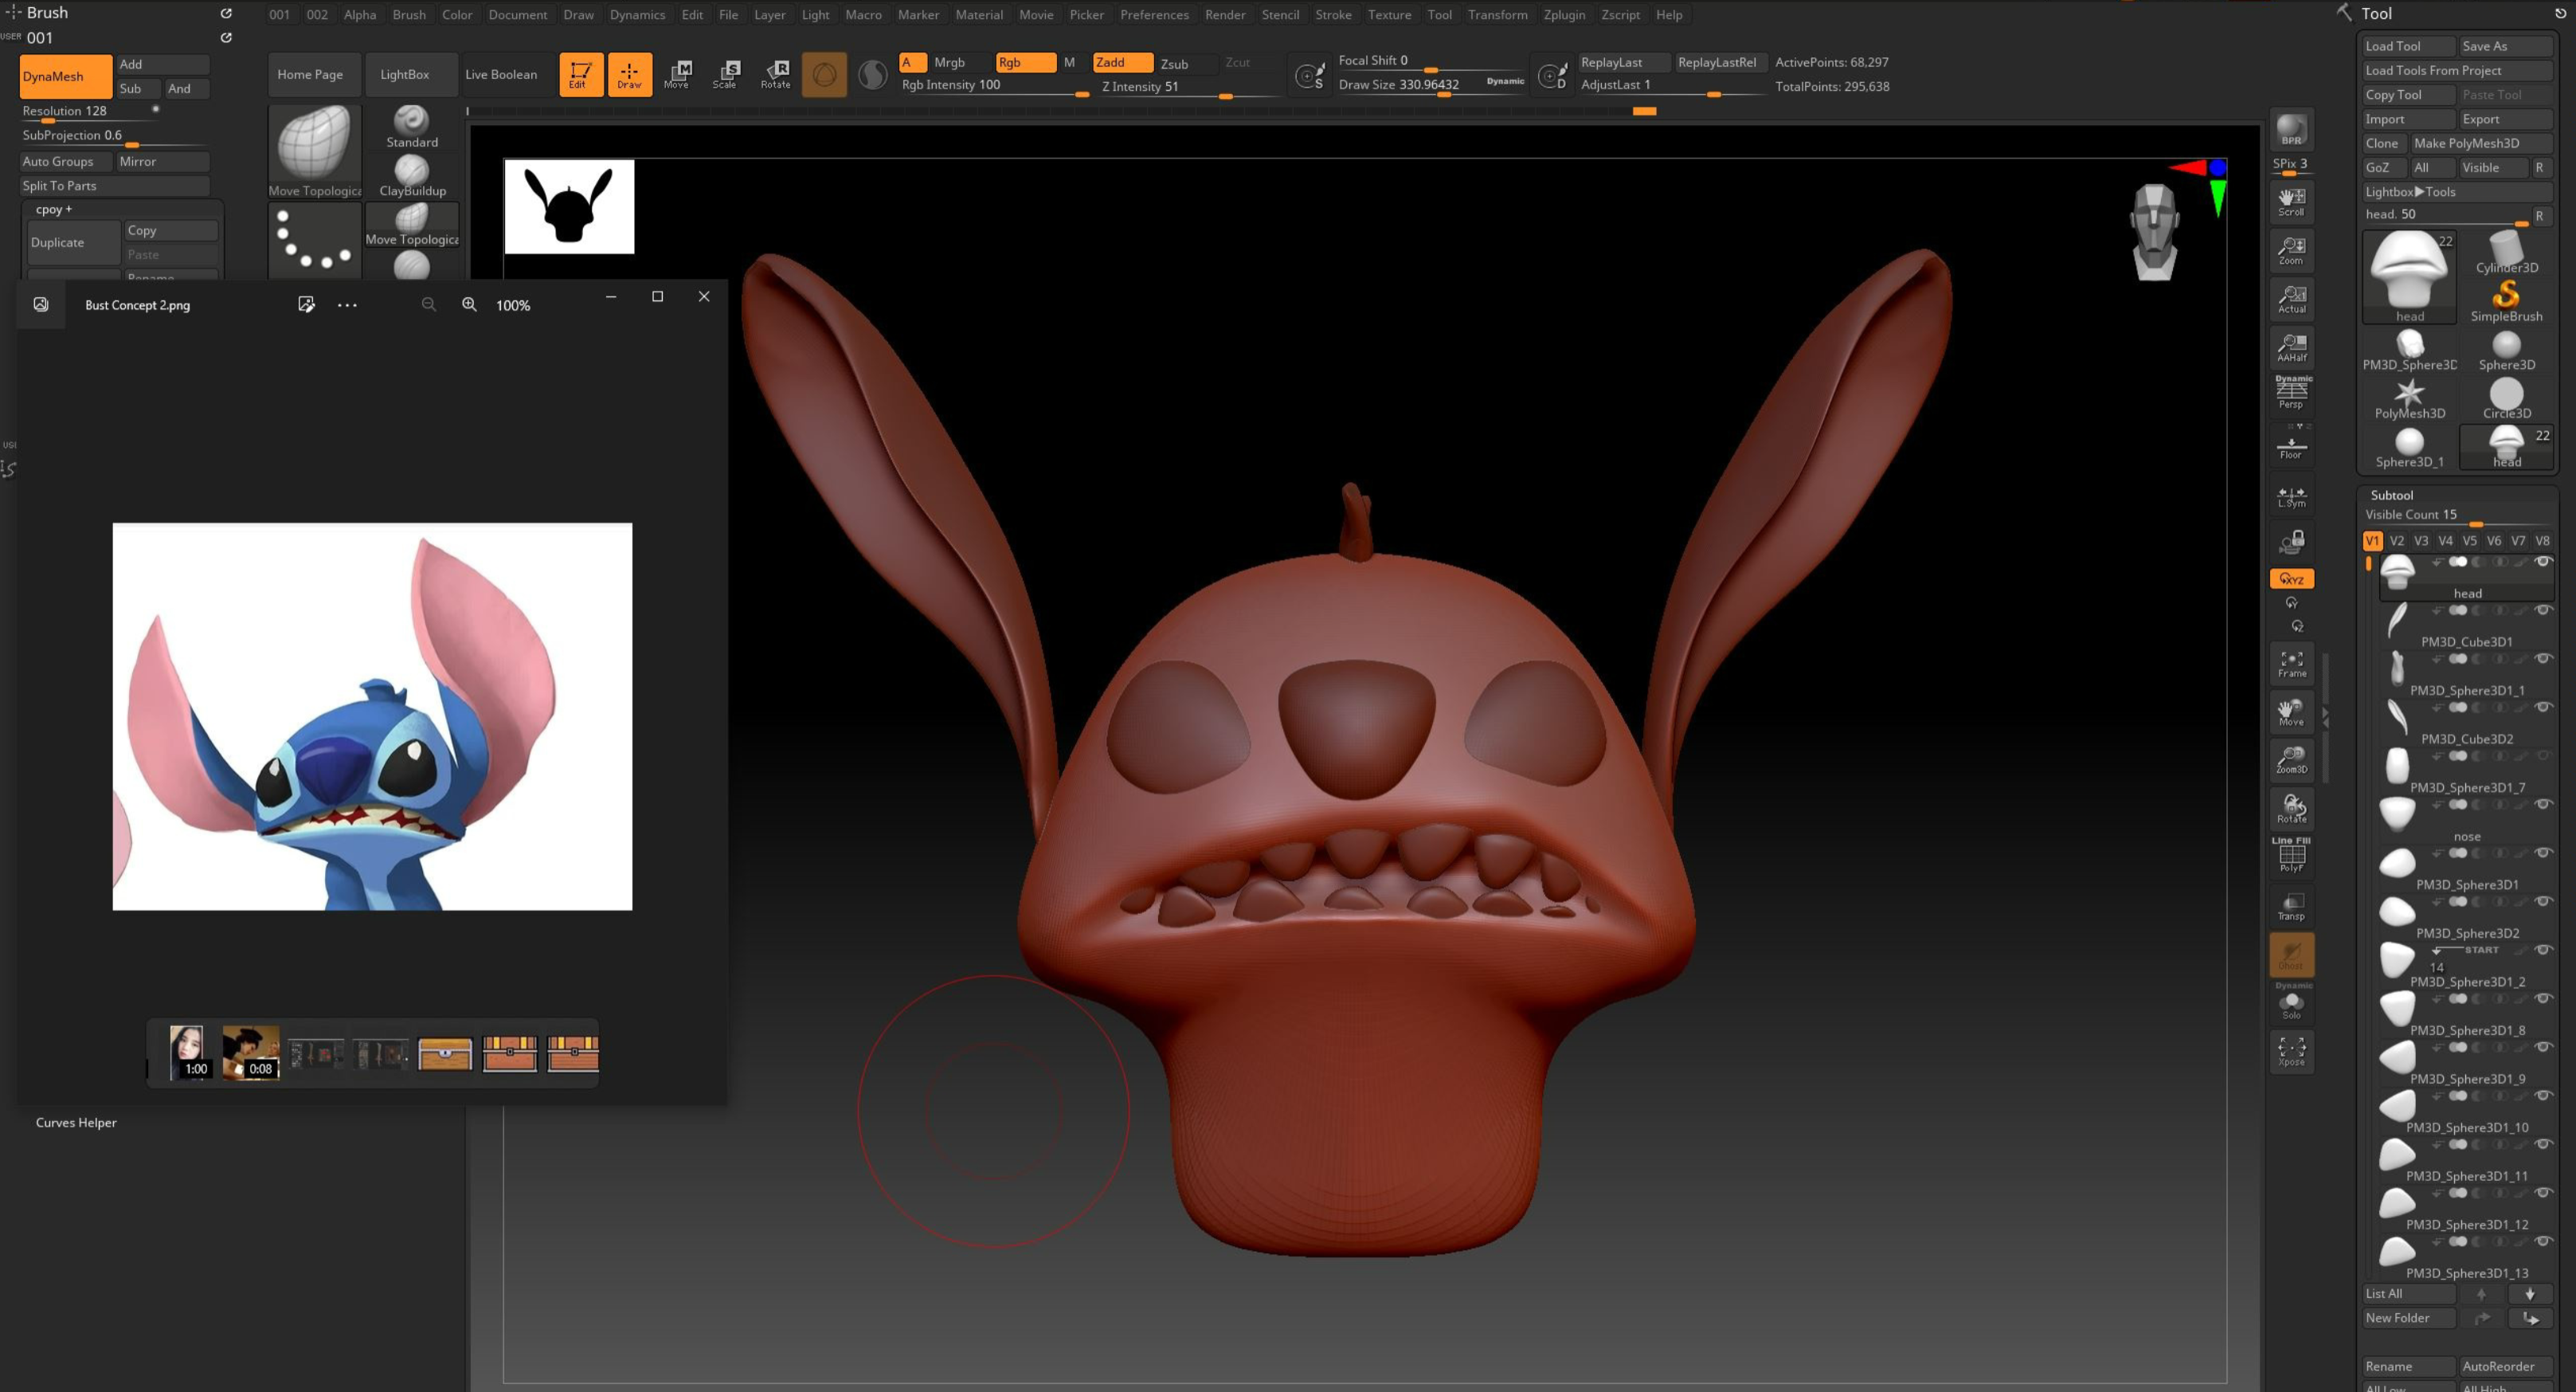Select the Scale transform tool
2576x1392 pixels.
coord(725,74)
